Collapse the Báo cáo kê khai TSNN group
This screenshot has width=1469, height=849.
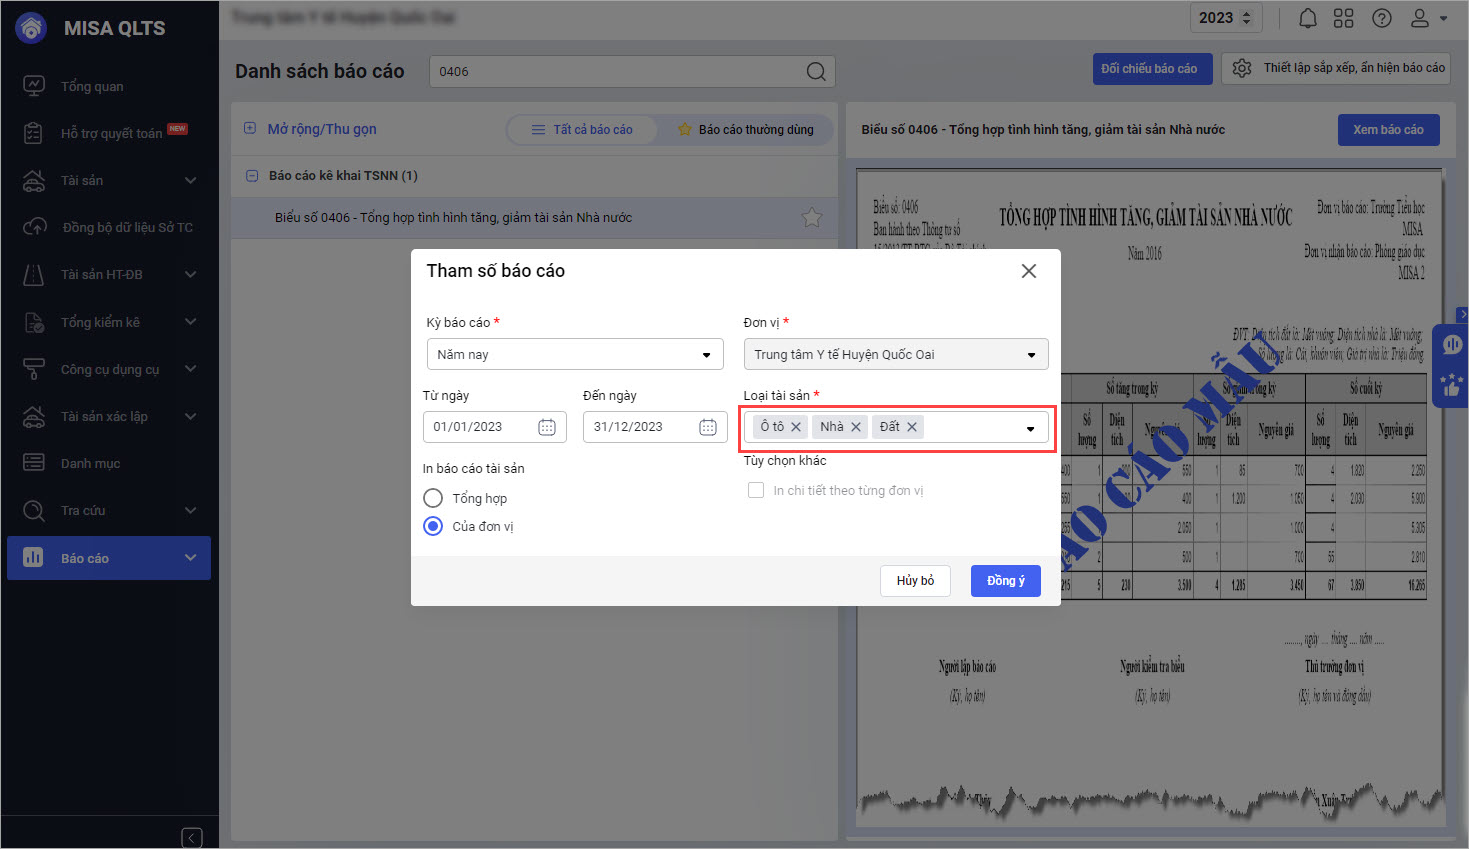[x=252, y=176]
